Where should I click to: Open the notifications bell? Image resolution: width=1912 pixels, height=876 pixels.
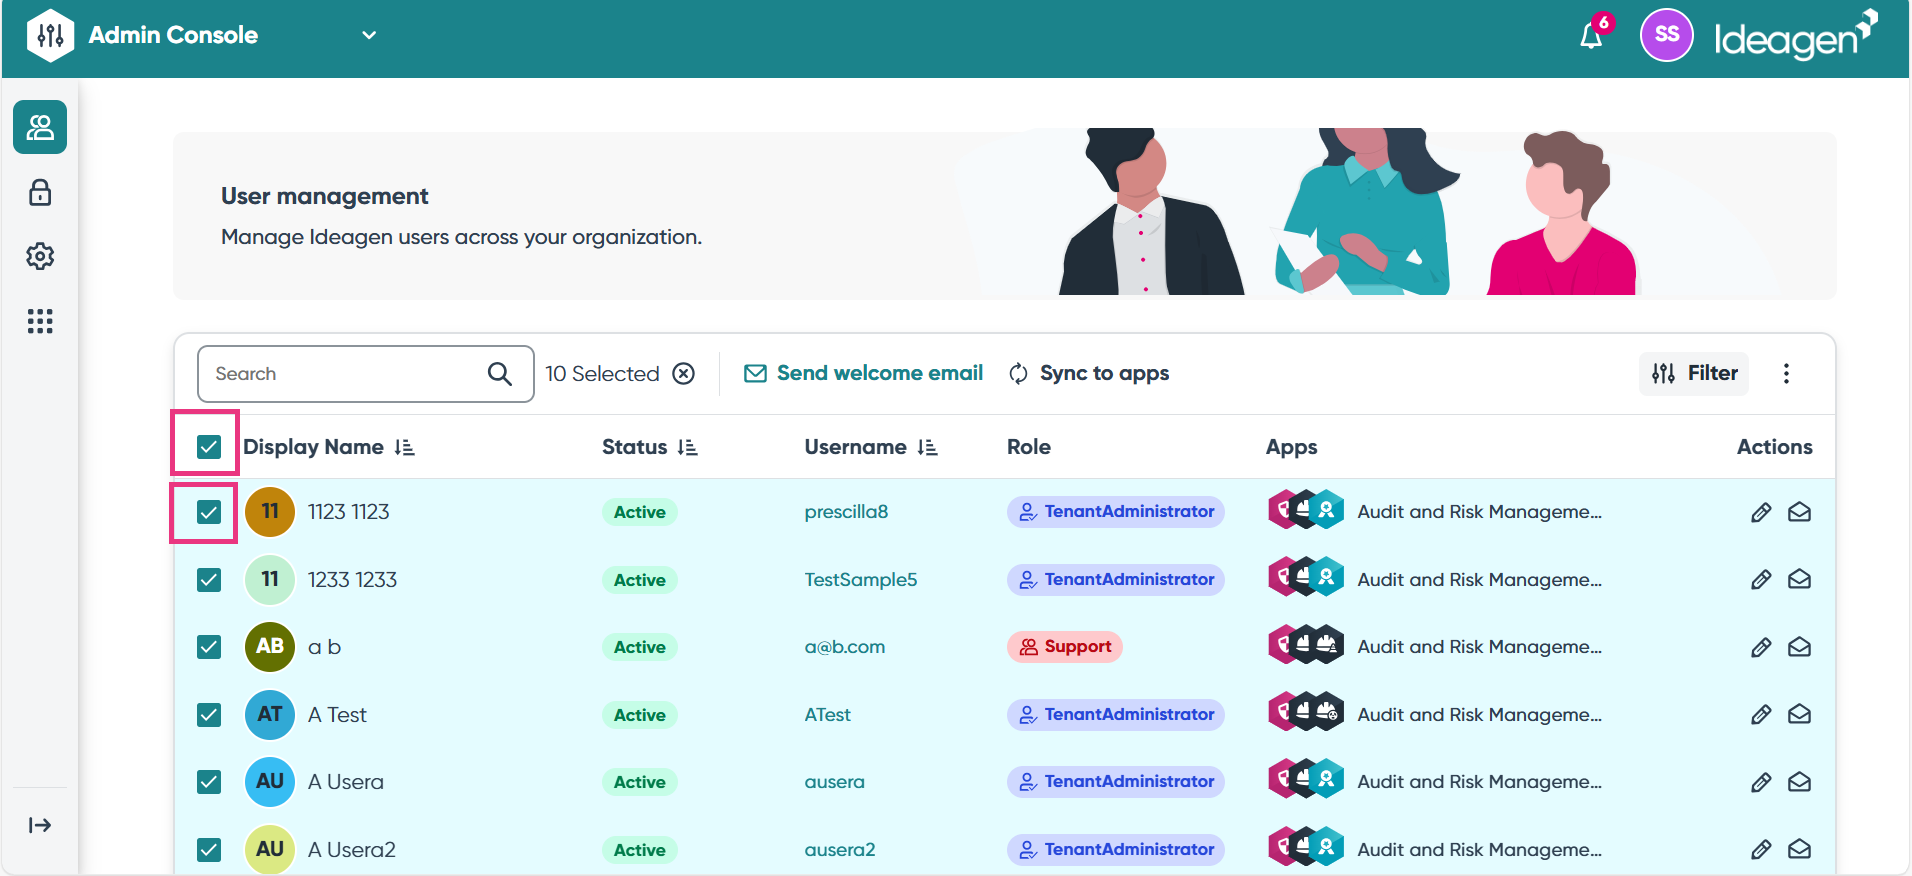pos(1590,37)
